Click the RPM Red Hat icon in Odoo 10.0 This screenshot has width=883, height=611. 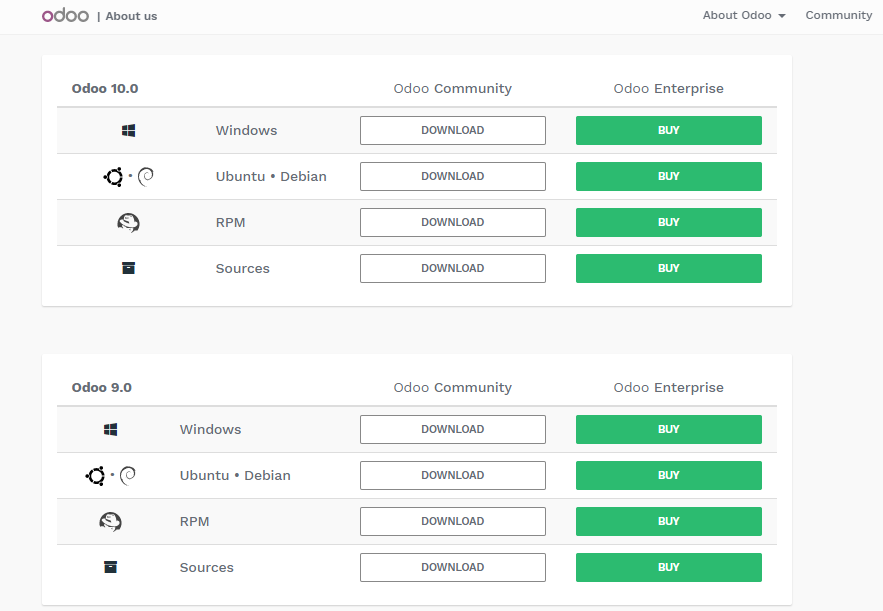pos(128,223)
